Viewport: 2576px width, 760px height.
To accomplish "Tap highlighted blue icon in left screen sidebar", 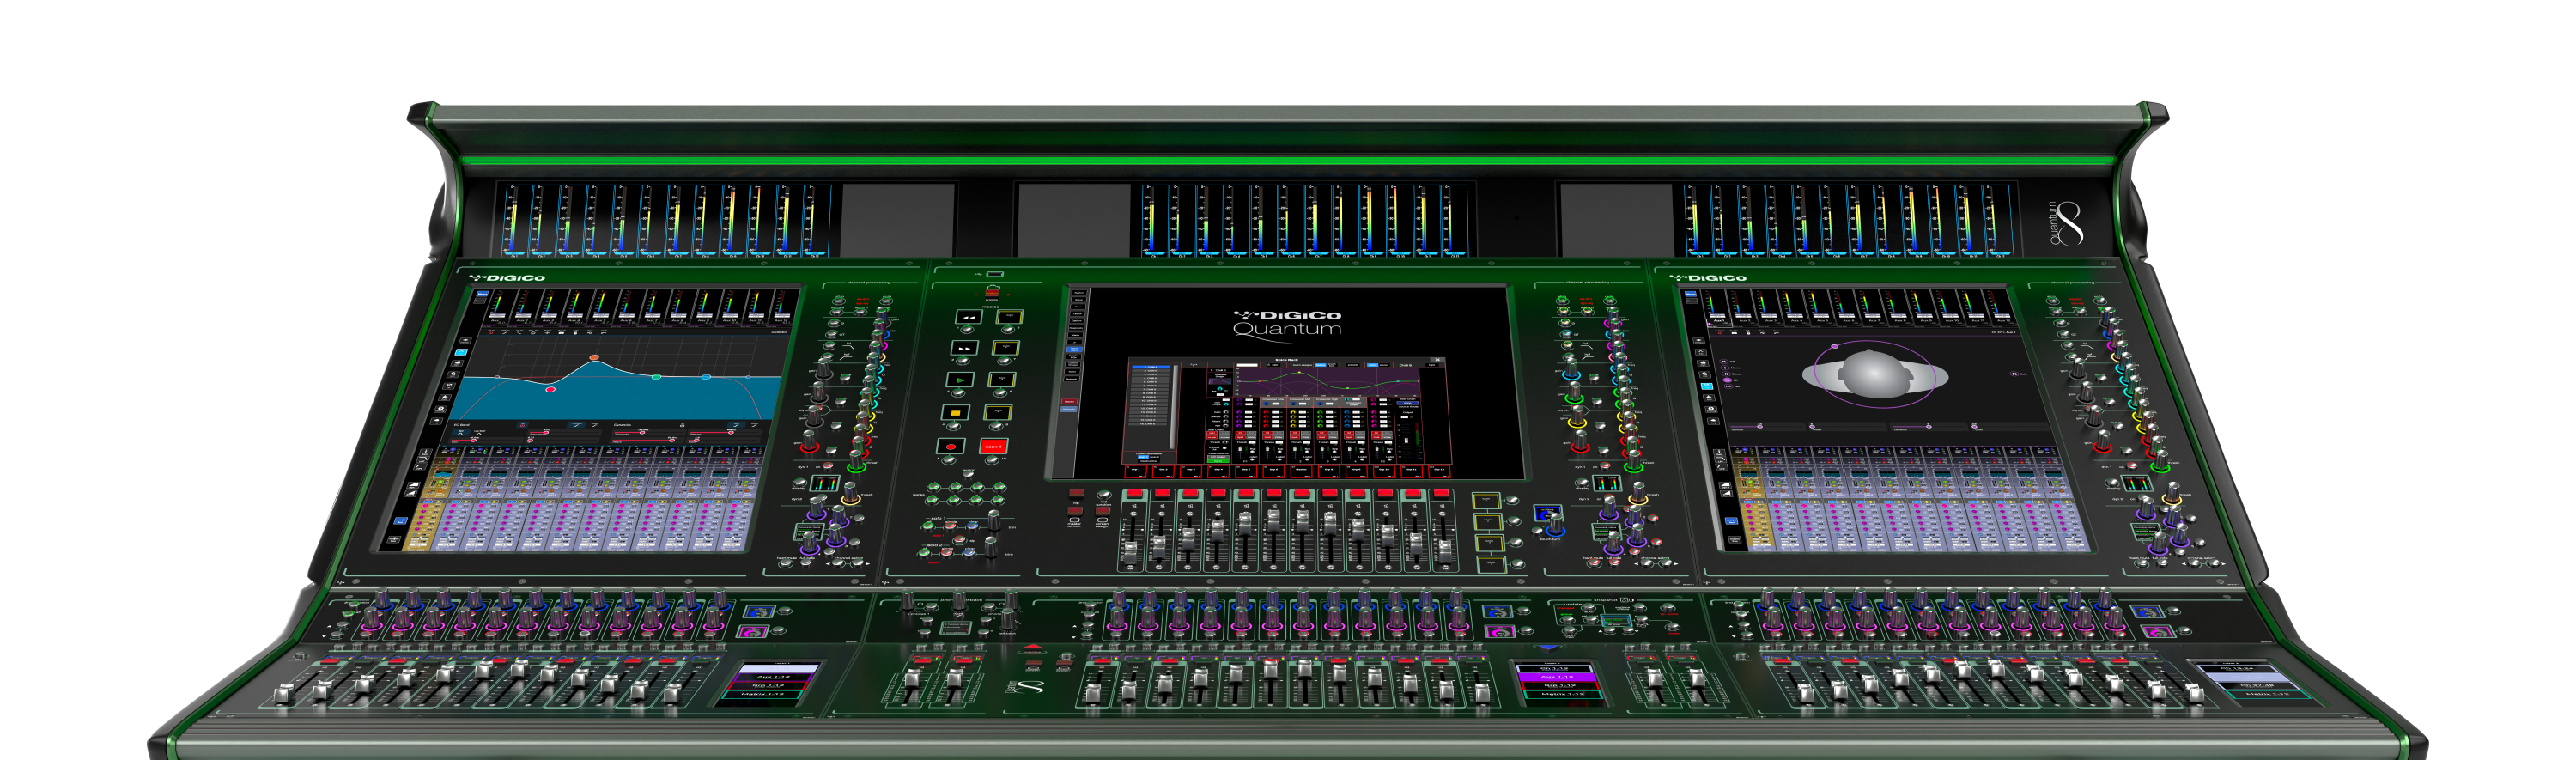I will pos(461,352).
